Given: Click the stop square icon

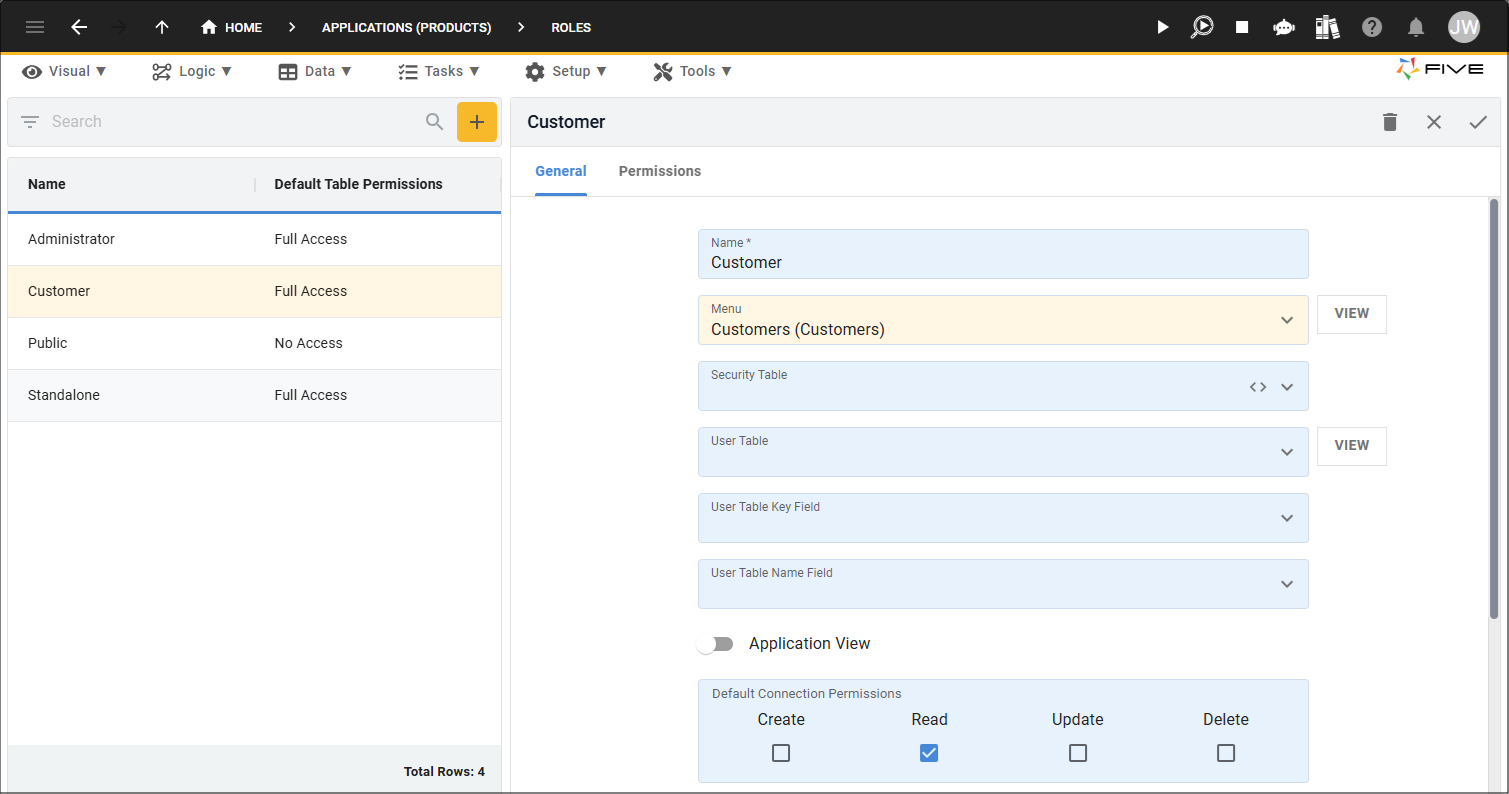Looking at the screenshot, I should click(1242, 27).
